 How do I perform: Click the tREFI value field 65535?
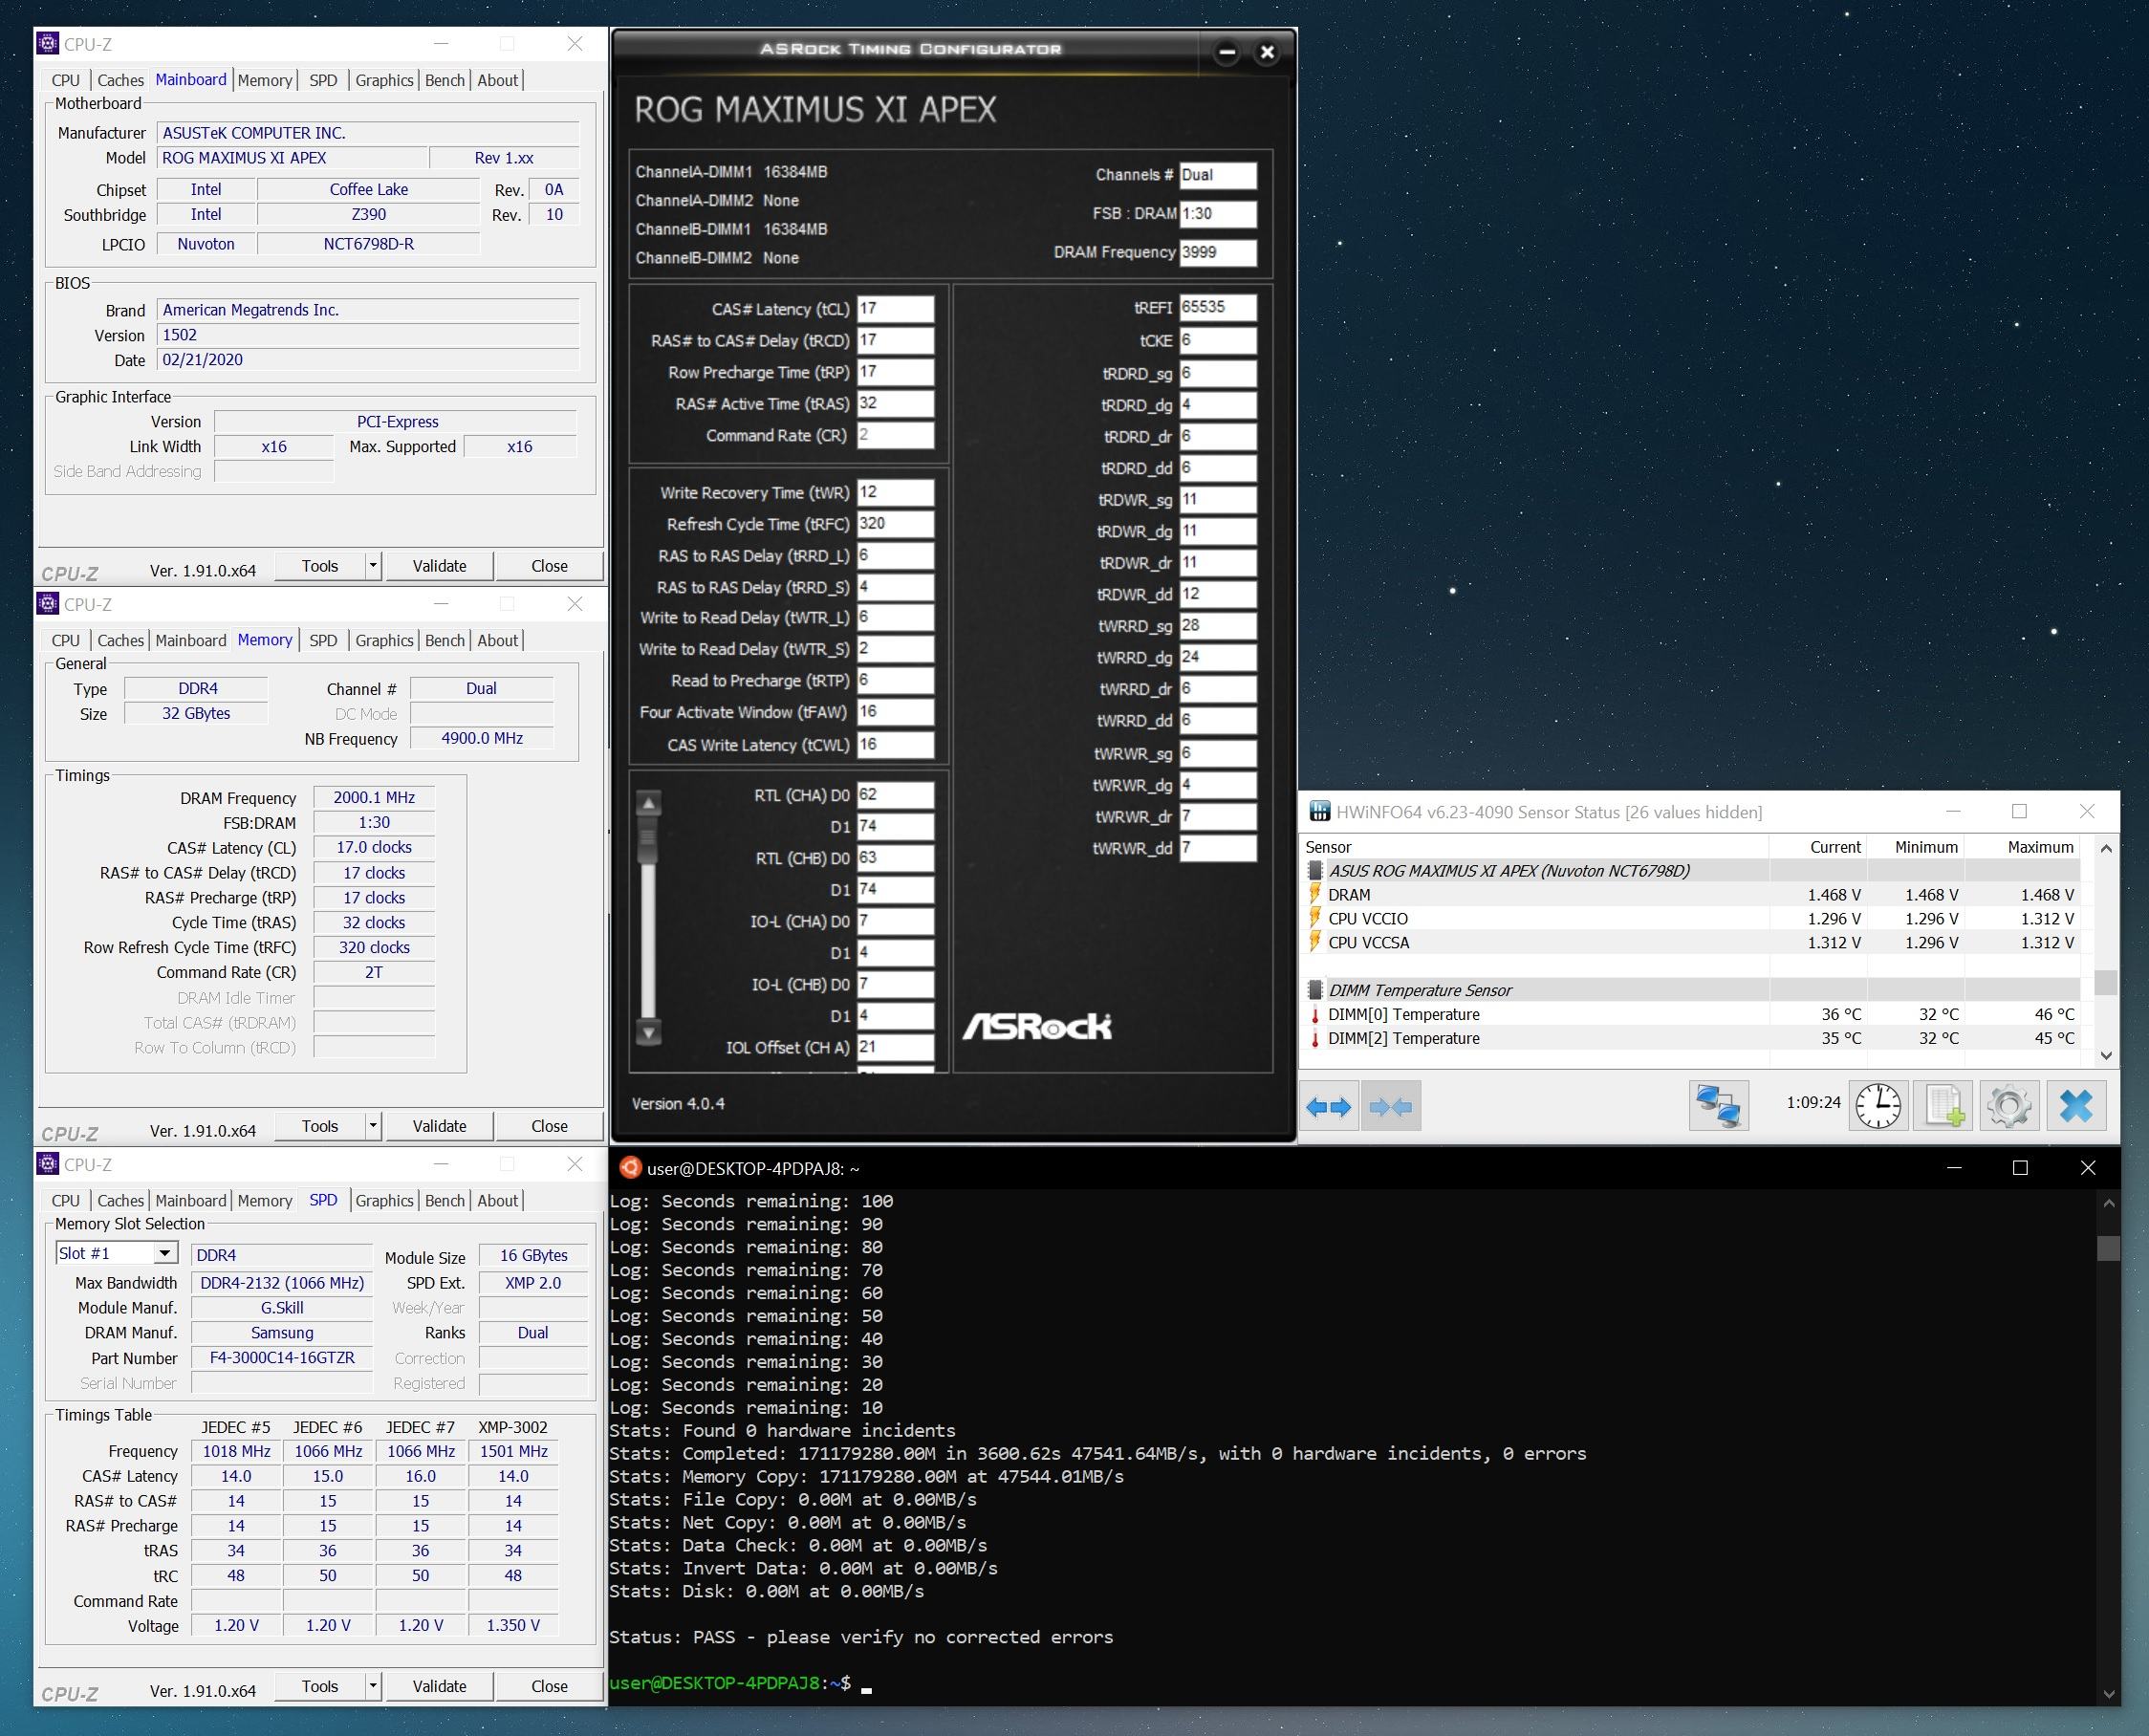1217,307
